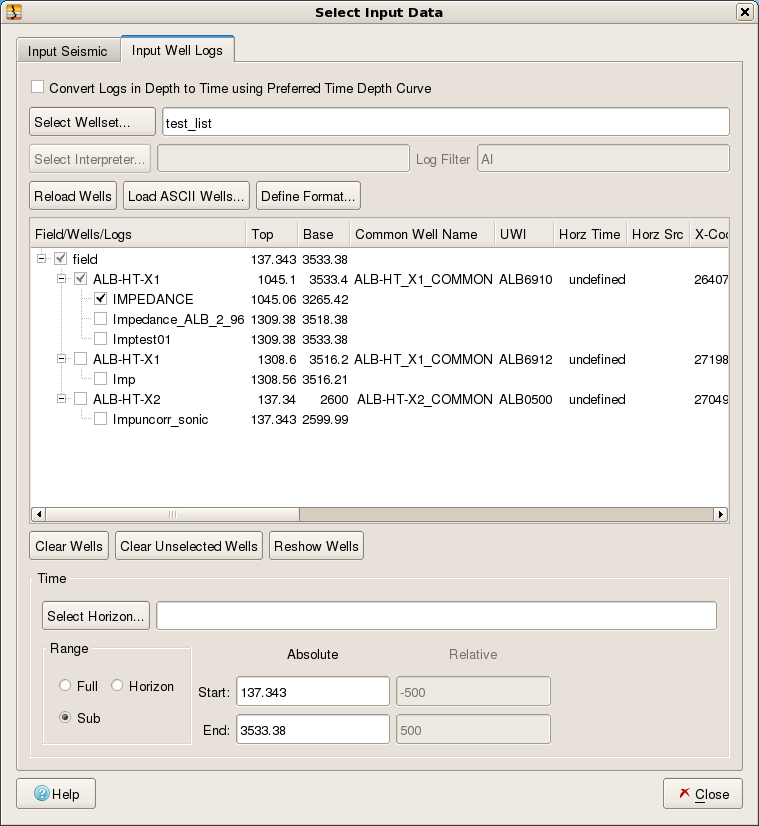Viewport: 759px width, 826px height.
Task: Click the horizon name input field
Action: coord(436,616)
